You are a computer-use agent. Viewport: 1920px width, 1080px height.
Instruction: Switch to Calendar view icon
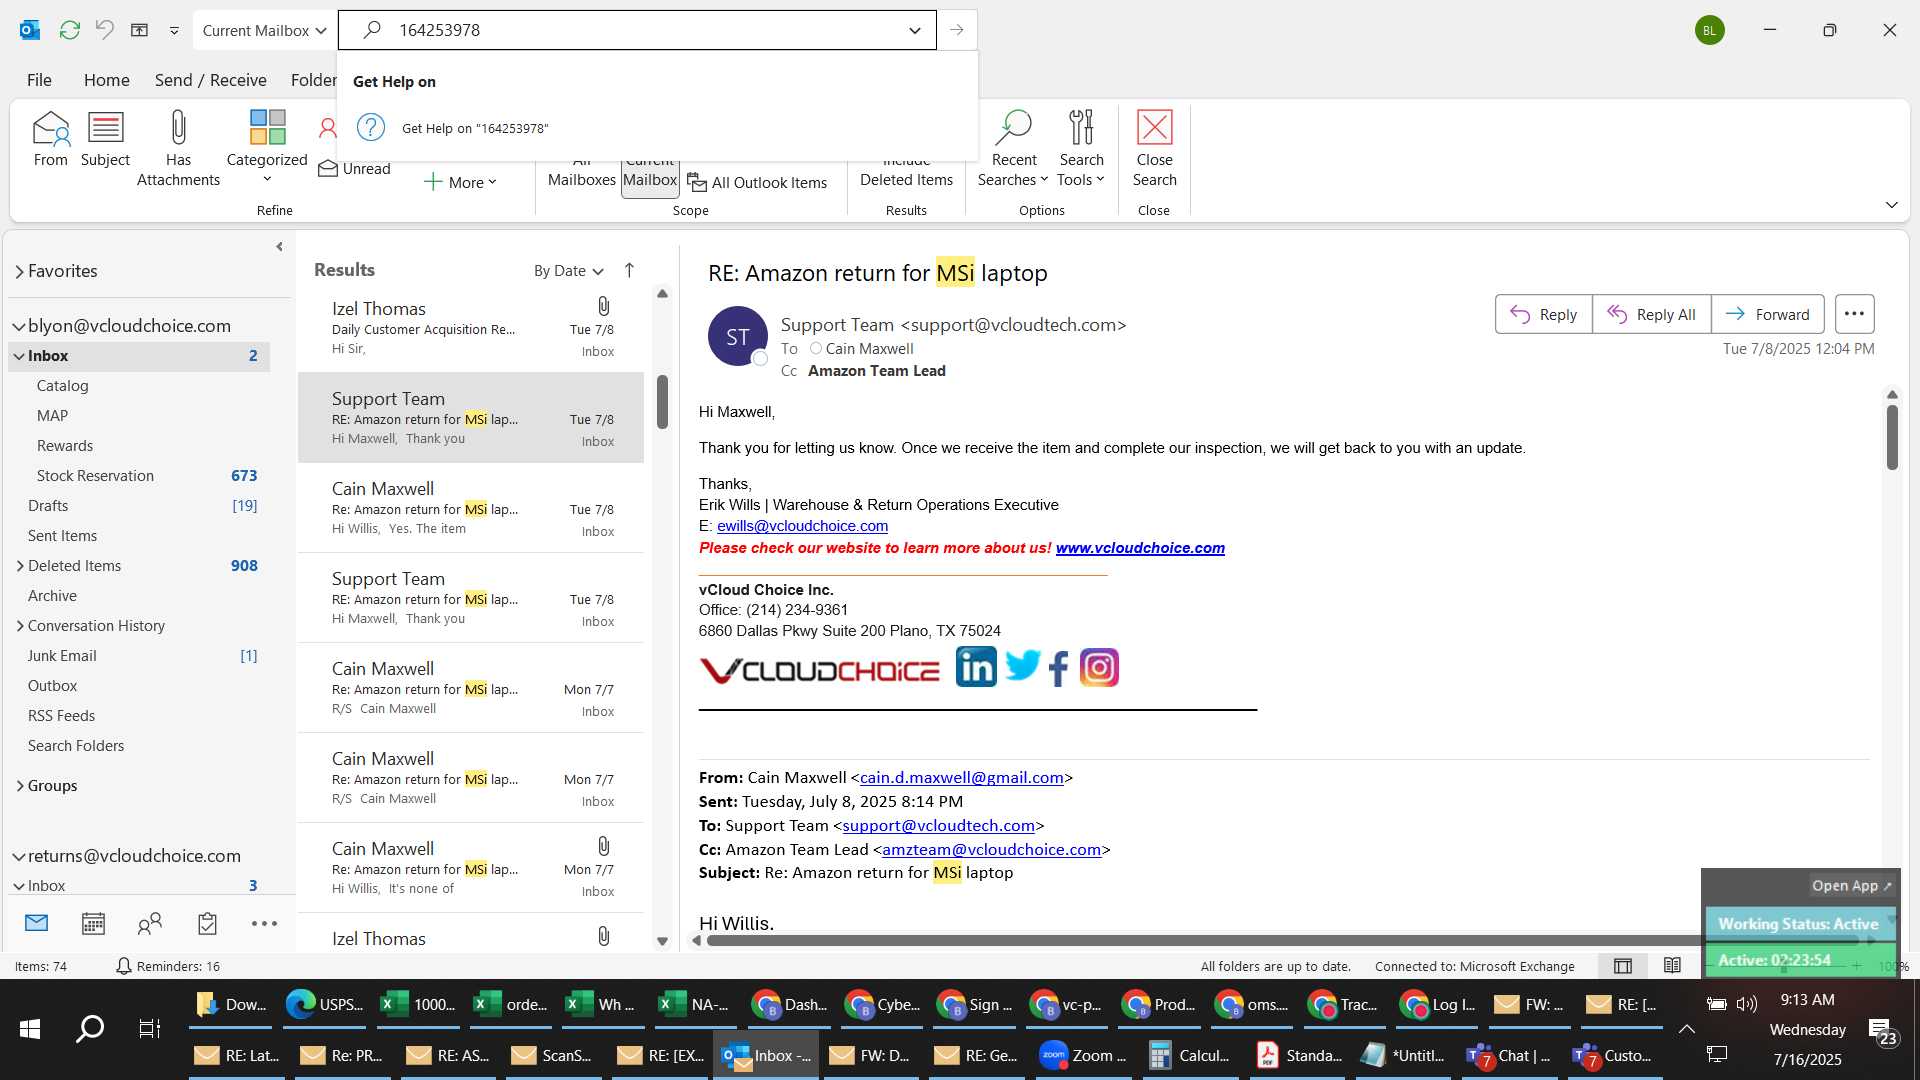[93, 923]
